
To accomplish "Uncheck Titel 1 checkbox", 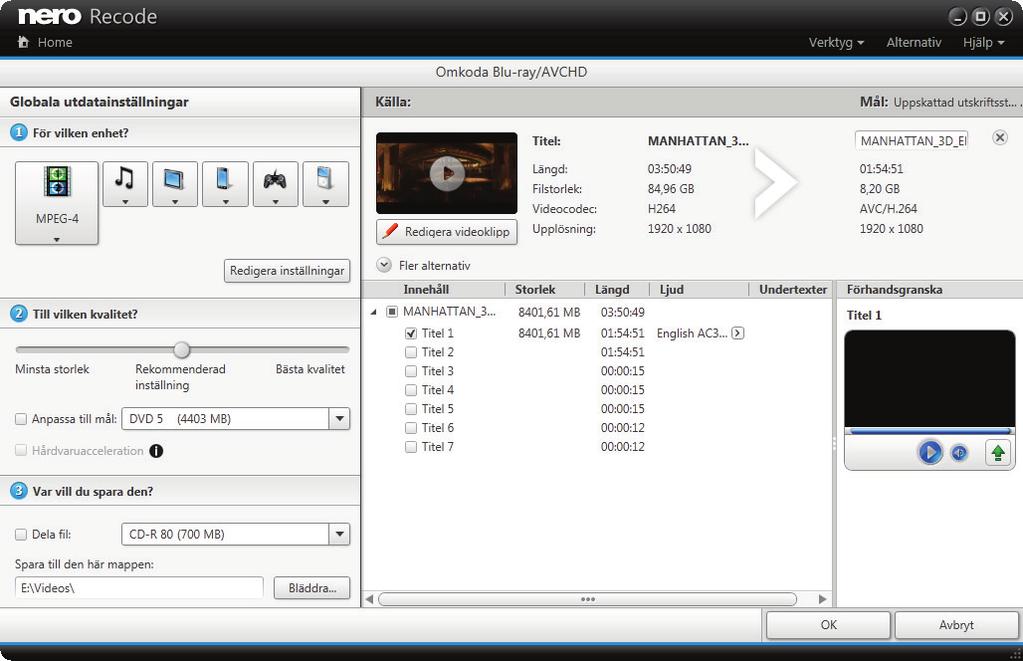I will pos(410,333).
